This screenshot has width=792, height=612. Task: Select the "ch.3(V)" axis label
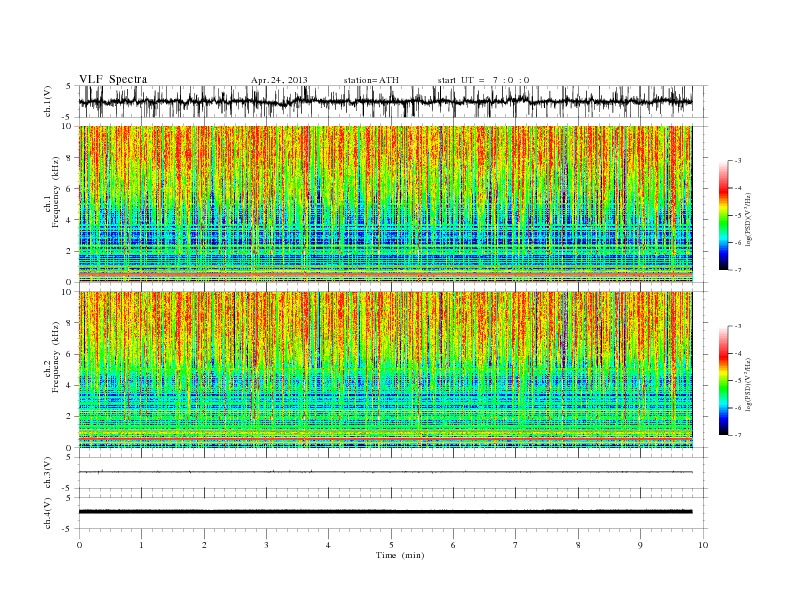tap(48, 473)
